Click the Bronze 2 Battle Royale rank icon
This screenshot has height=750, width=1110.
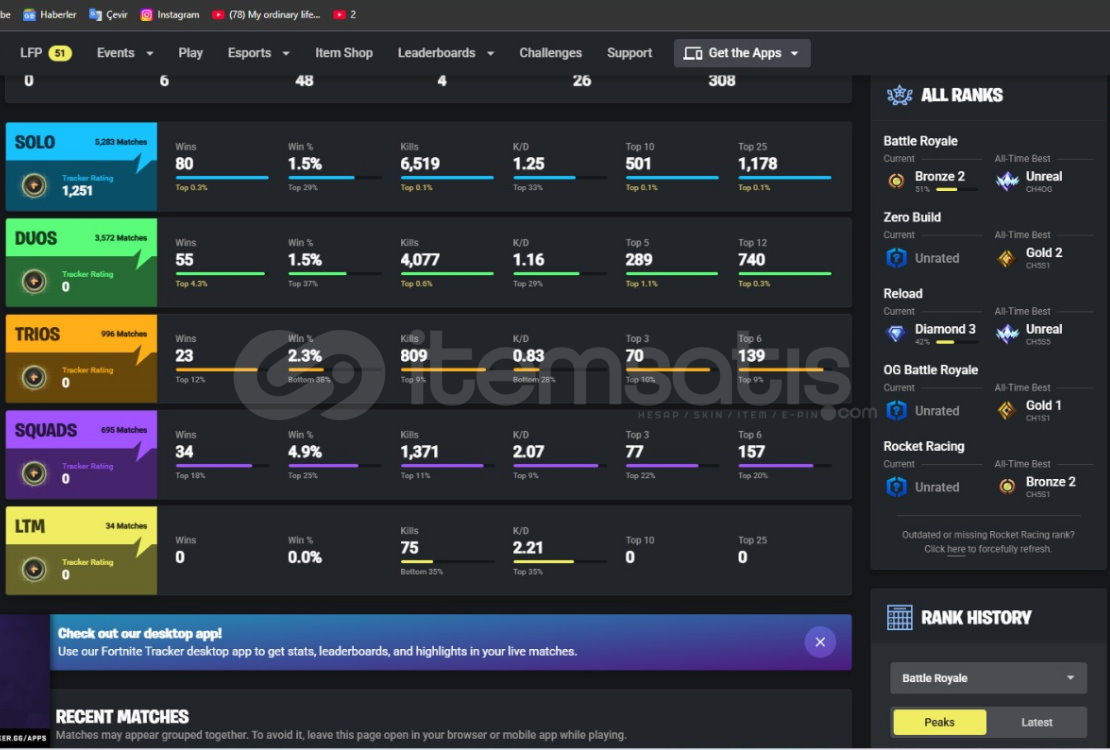click(x=896, y=181)
